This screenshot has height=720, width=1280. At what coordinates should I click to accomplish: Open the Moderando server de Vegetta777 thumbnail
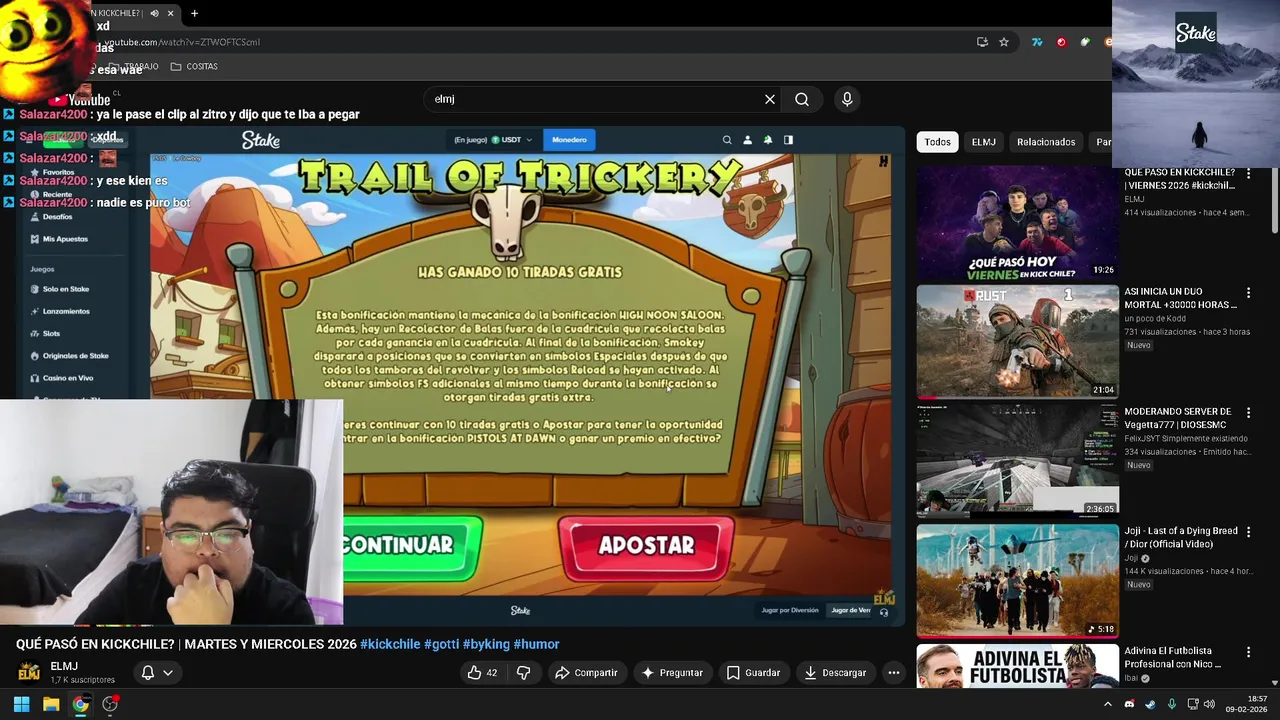(x=1017, y=460)
